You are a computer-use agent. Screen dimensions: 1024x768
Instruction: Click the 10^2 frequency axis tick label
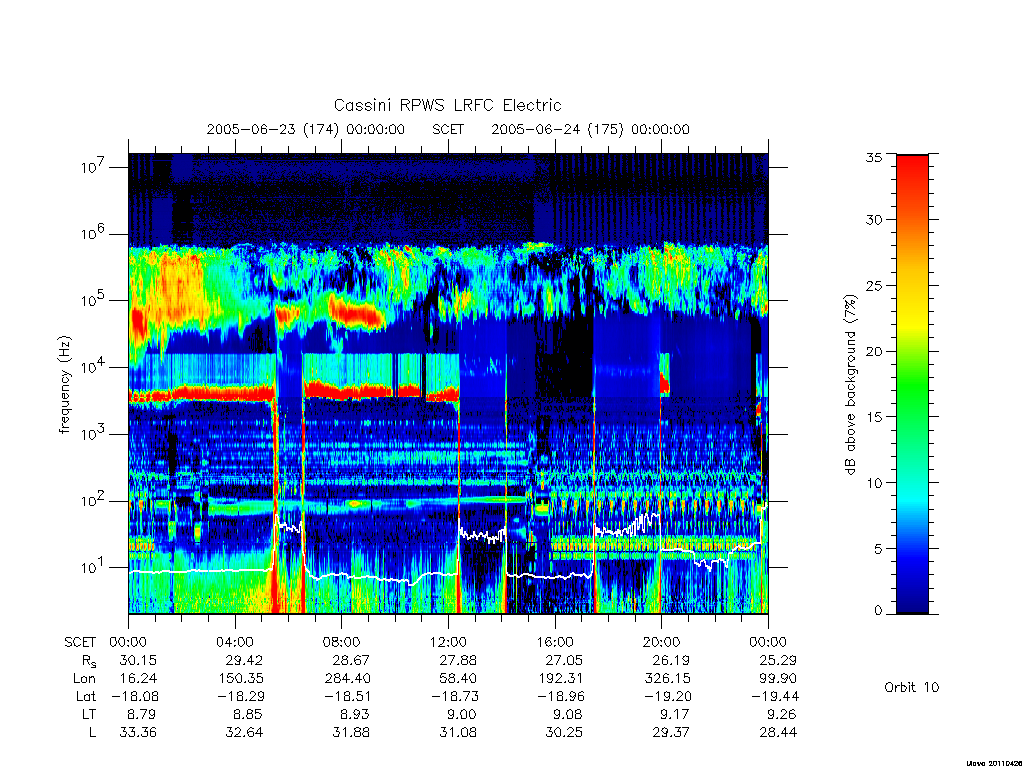[x=93, y=500]
